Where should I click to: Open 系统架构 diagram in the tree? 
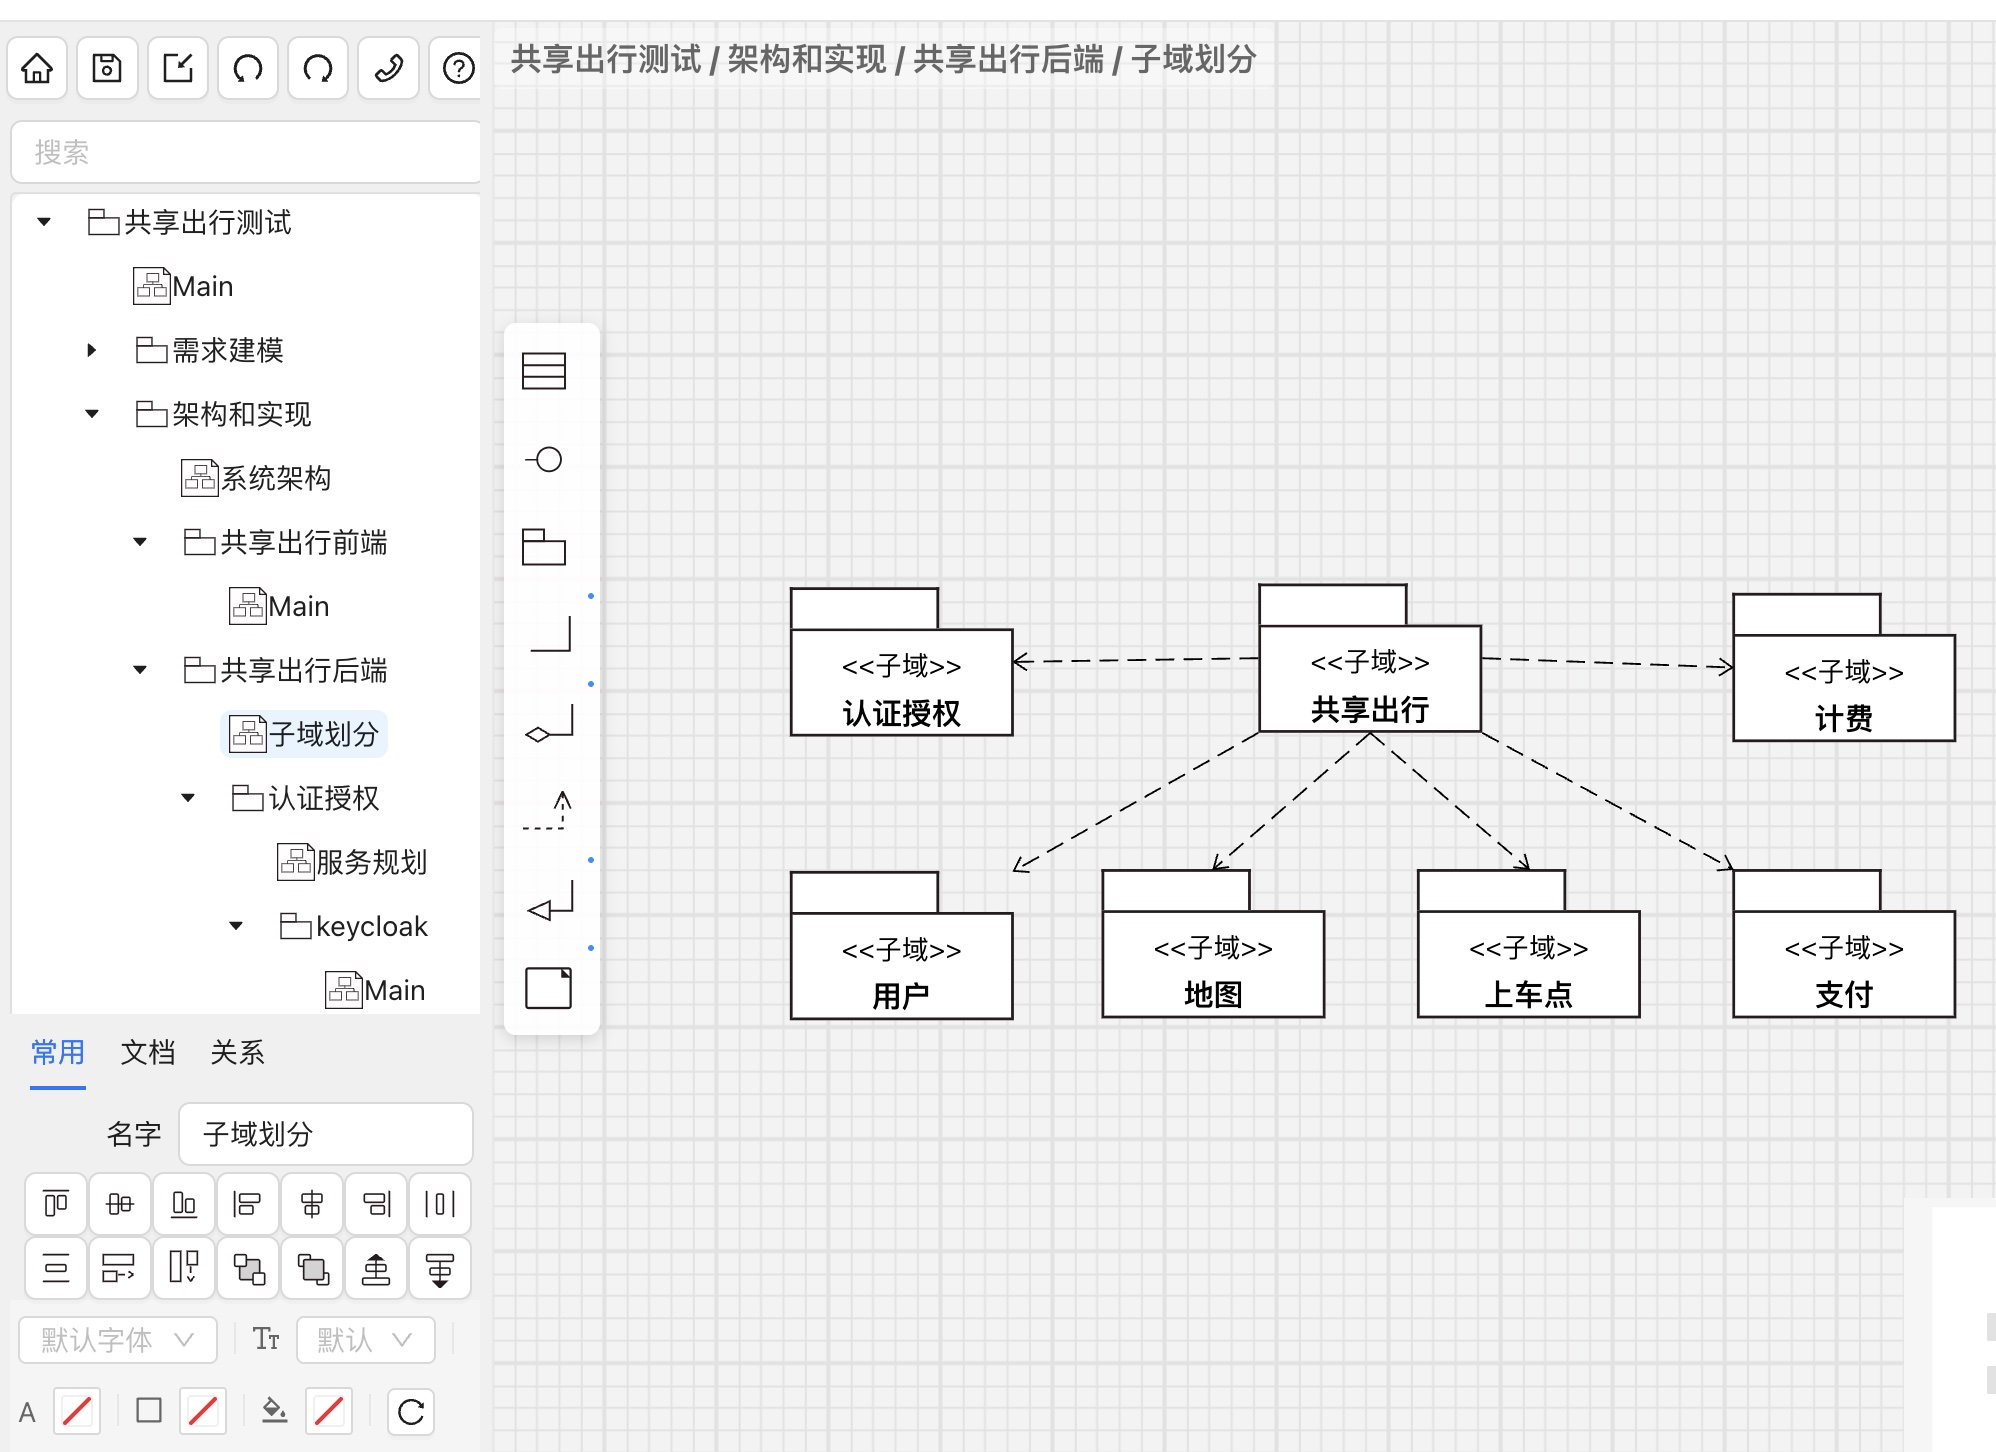coord(256,478)
